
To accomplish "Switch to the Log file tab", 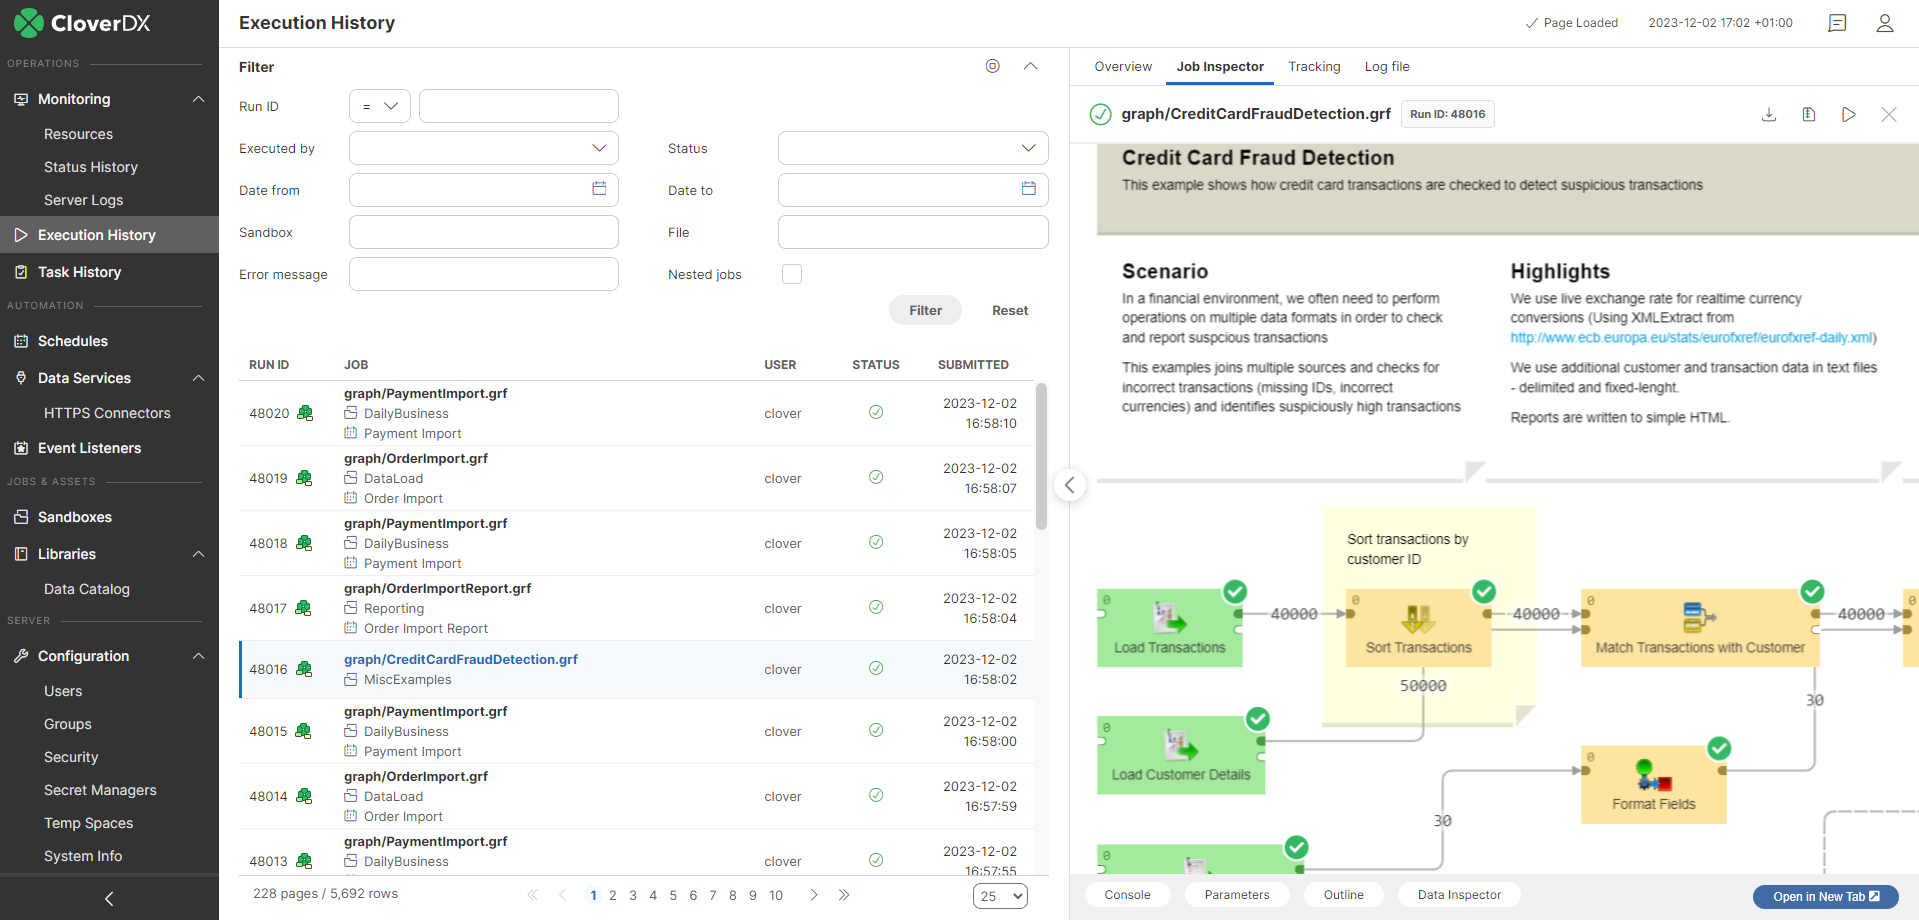I will click(x=1386, y=67).
